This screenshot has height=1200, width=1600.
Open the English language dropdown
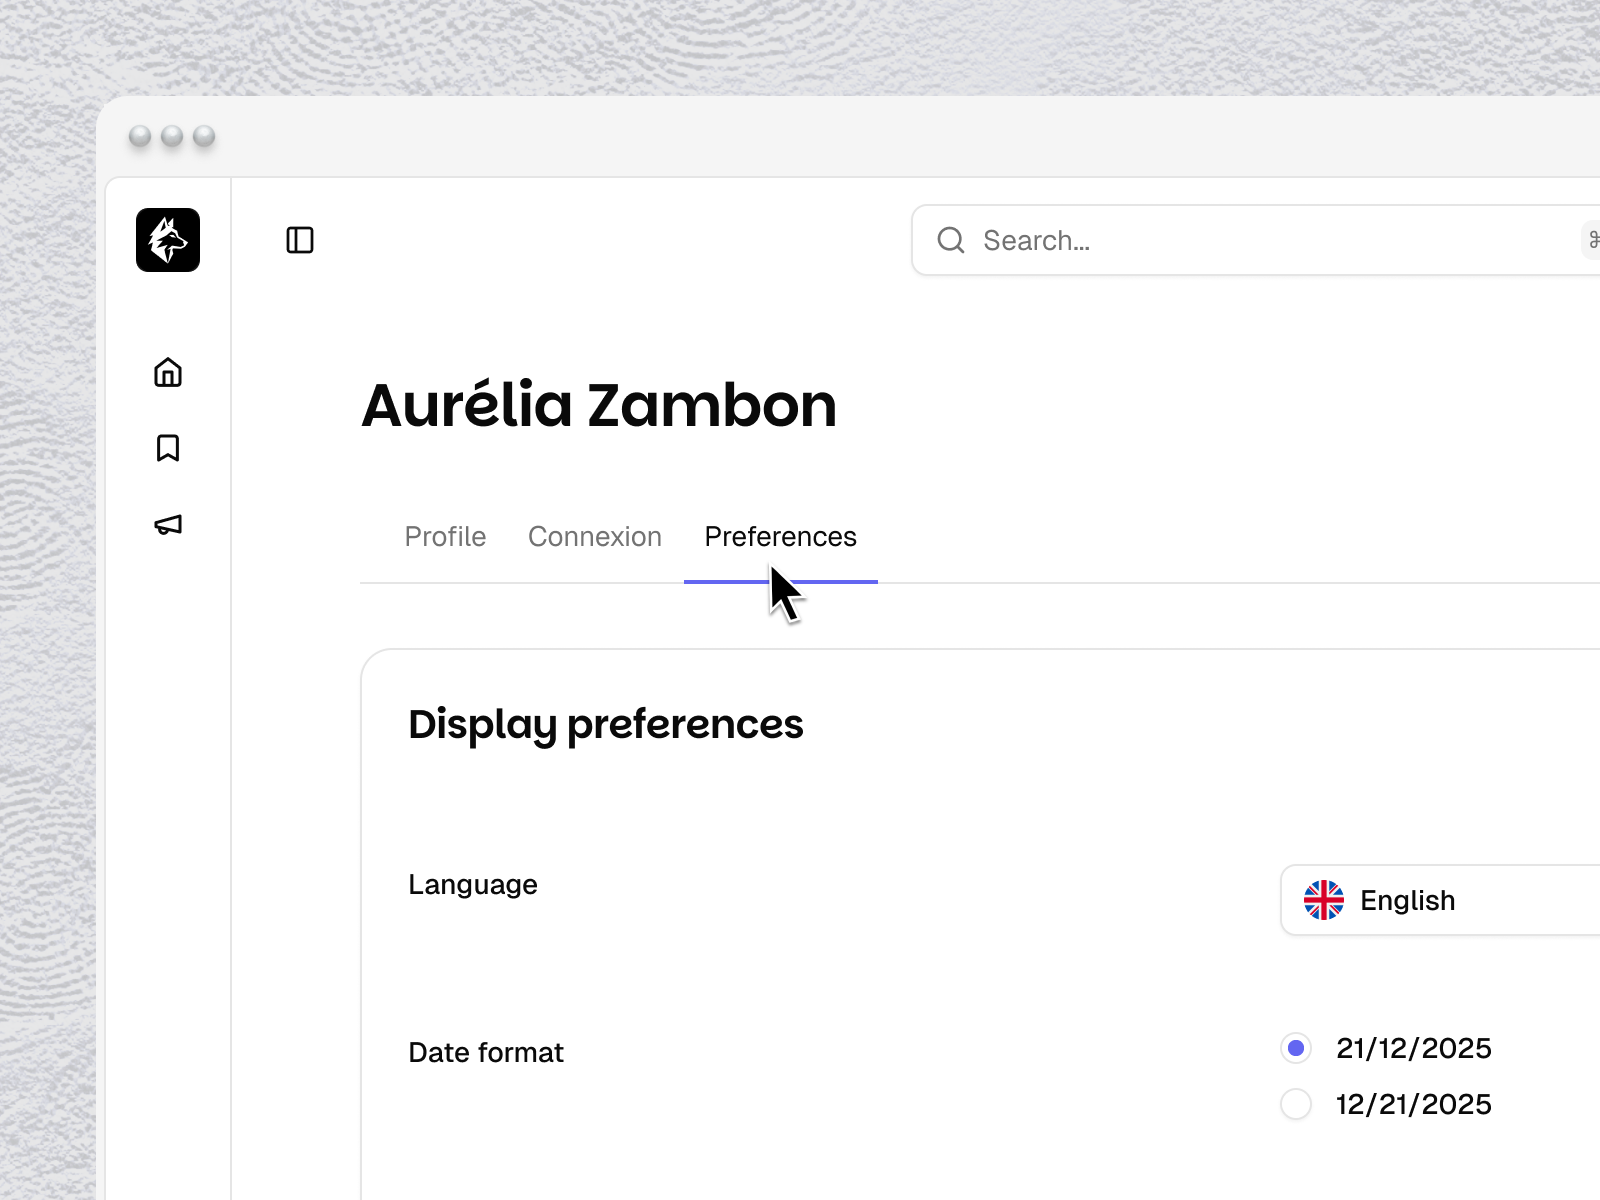click(x=1440, y=900)
